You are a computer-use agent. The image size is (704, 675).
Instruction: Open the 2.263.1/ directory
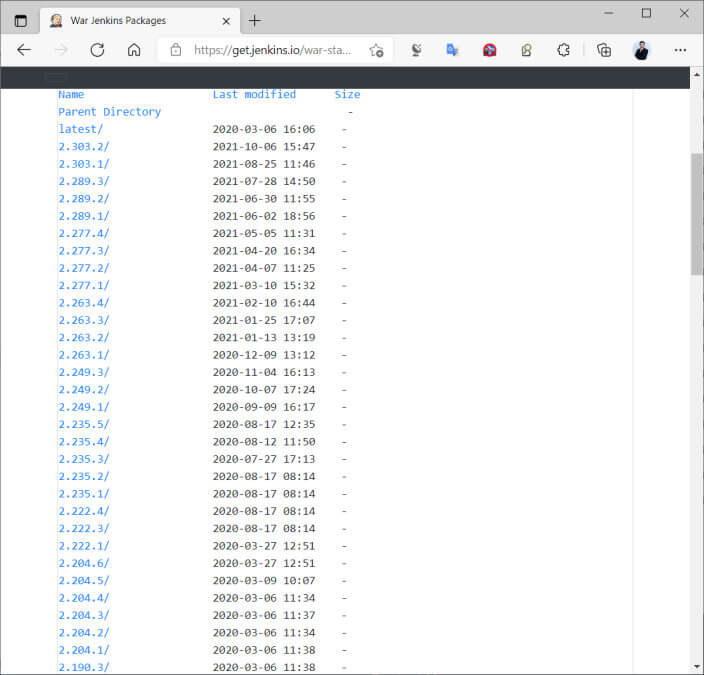[x=84, y=355]
